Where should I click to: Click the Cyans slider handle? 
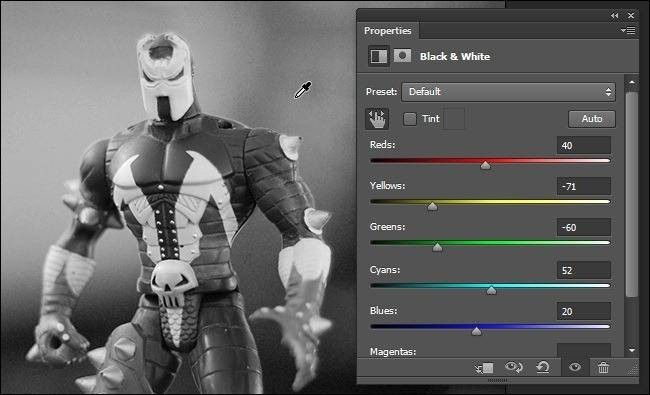pos(491,290)
